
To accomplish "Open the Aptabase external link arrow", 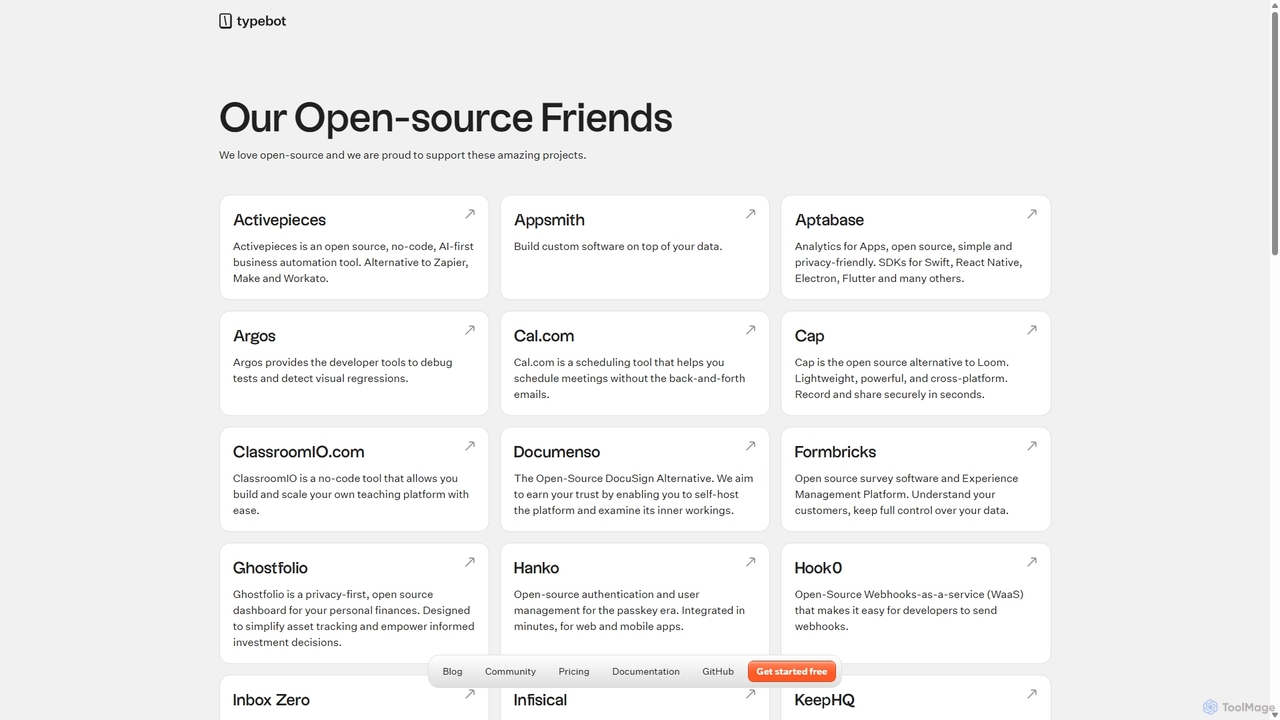I will (1032, 214).
